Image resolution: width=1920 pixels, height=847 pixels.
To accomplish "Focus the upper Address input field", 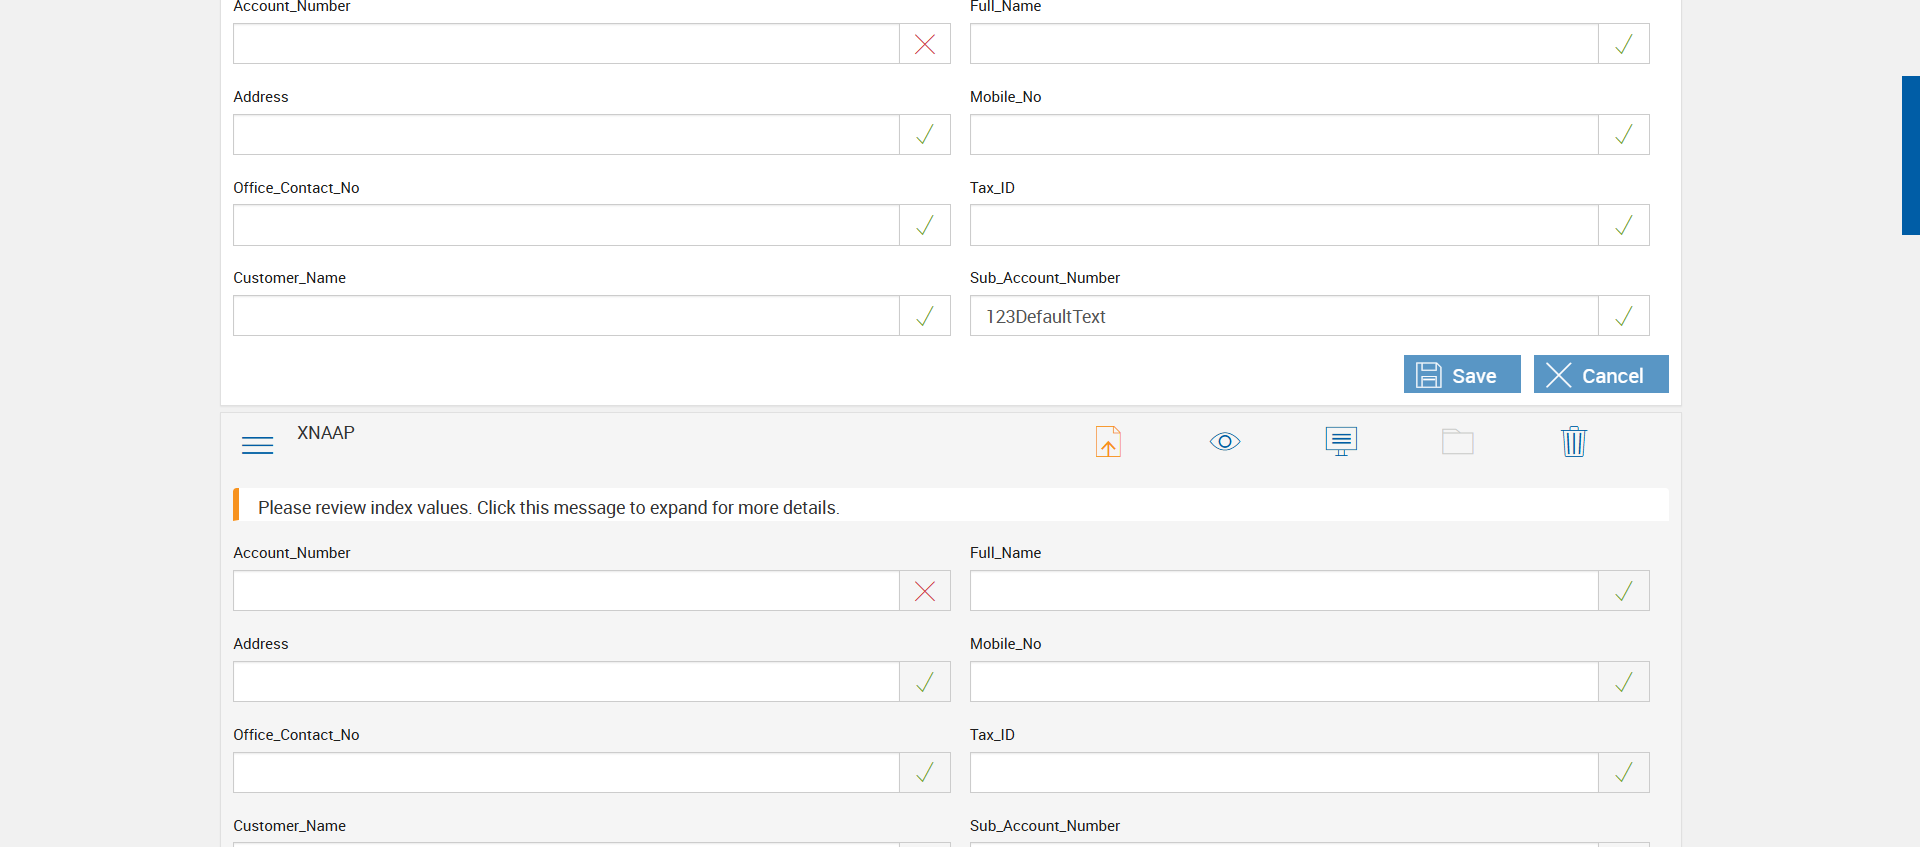I will pos(566,134).
